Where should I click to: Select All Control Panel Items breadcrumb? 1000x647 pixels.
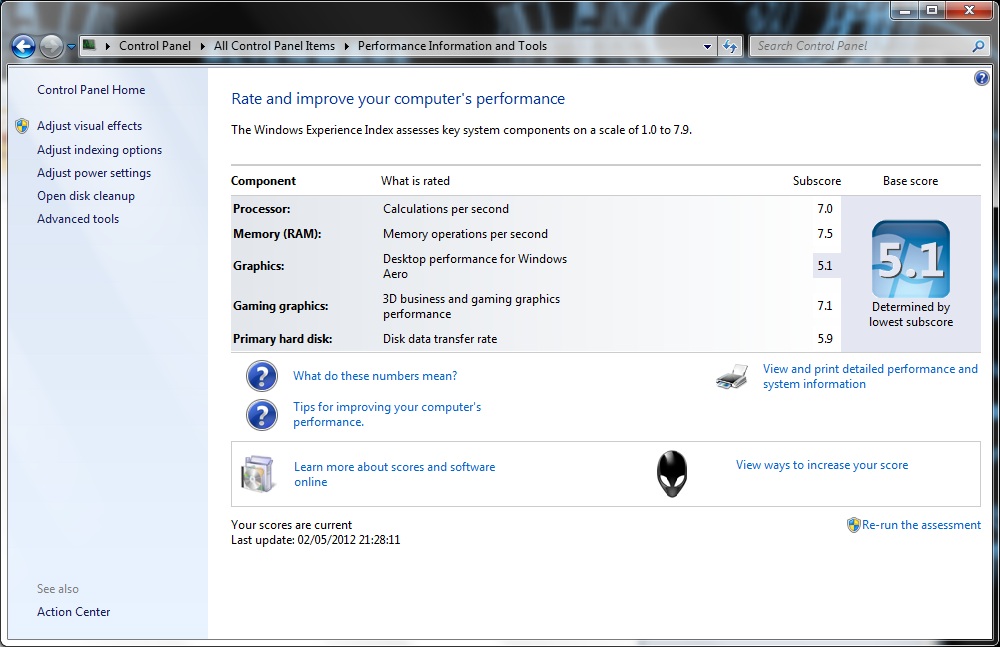click(x=274, y=46)
